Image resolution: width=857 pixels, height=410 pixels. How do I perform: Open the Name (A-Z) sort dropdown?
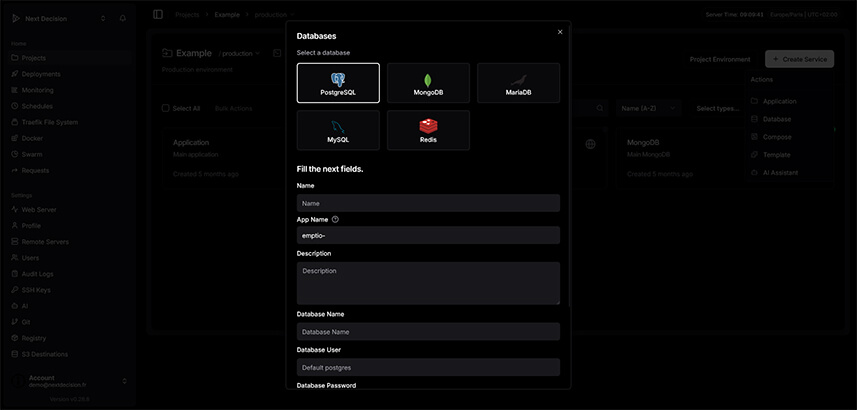pos(649,108)
